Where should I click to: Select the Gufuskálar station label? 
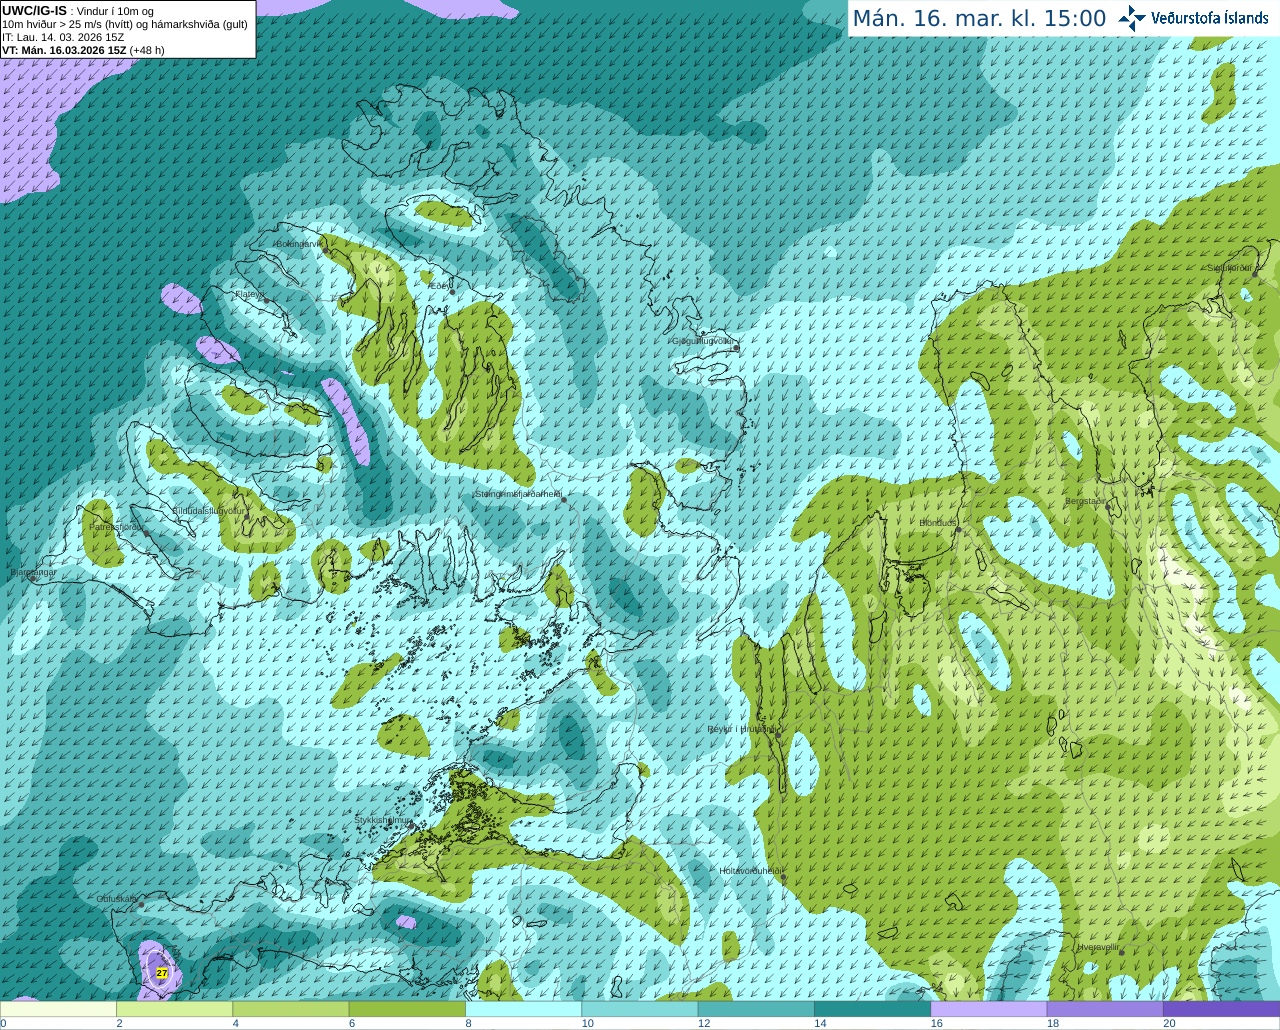pos(117,899)
